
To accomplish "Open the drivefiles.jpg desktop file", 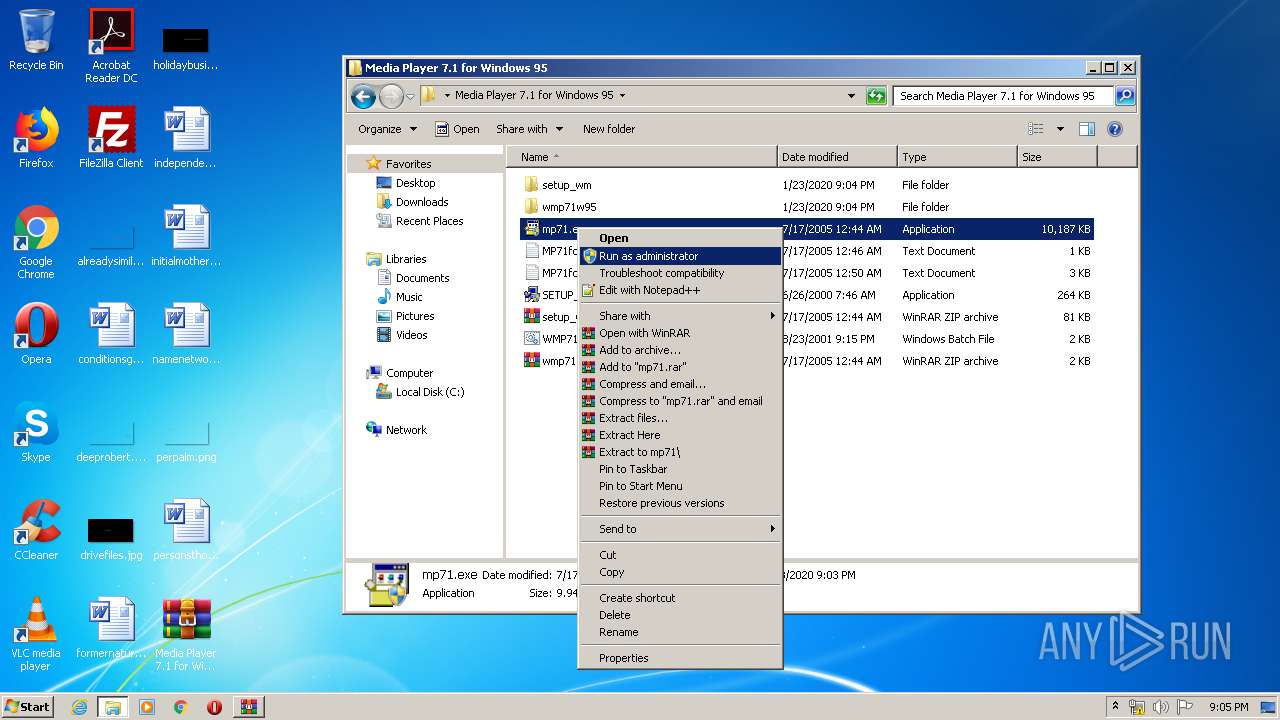I will click(x=111, y=538).
